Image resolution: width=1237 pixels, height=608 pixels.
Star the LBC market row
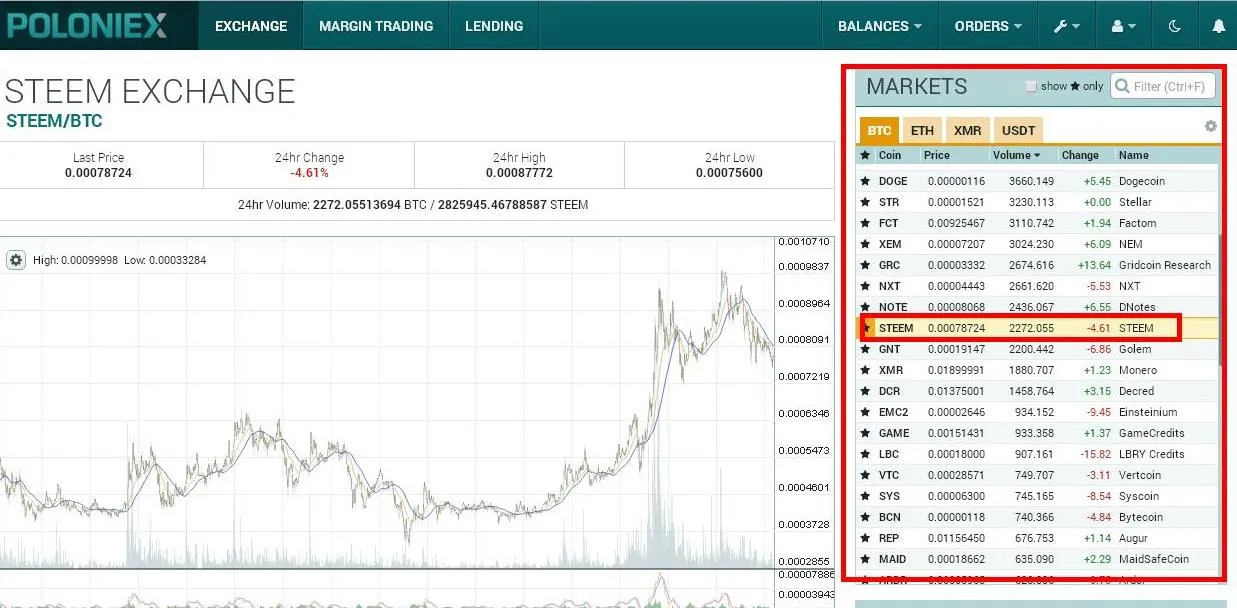(x=865, y=454)
